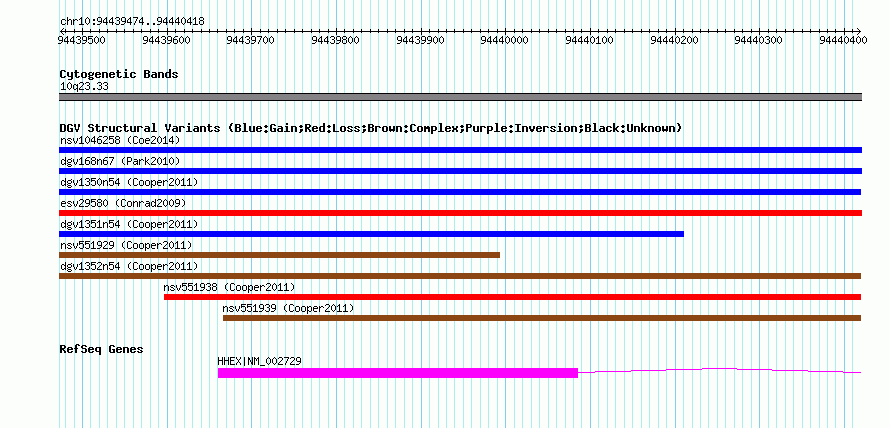Click the thin magenta HHEX intron line
Screen dimensions: 890x428
[720, 371]
